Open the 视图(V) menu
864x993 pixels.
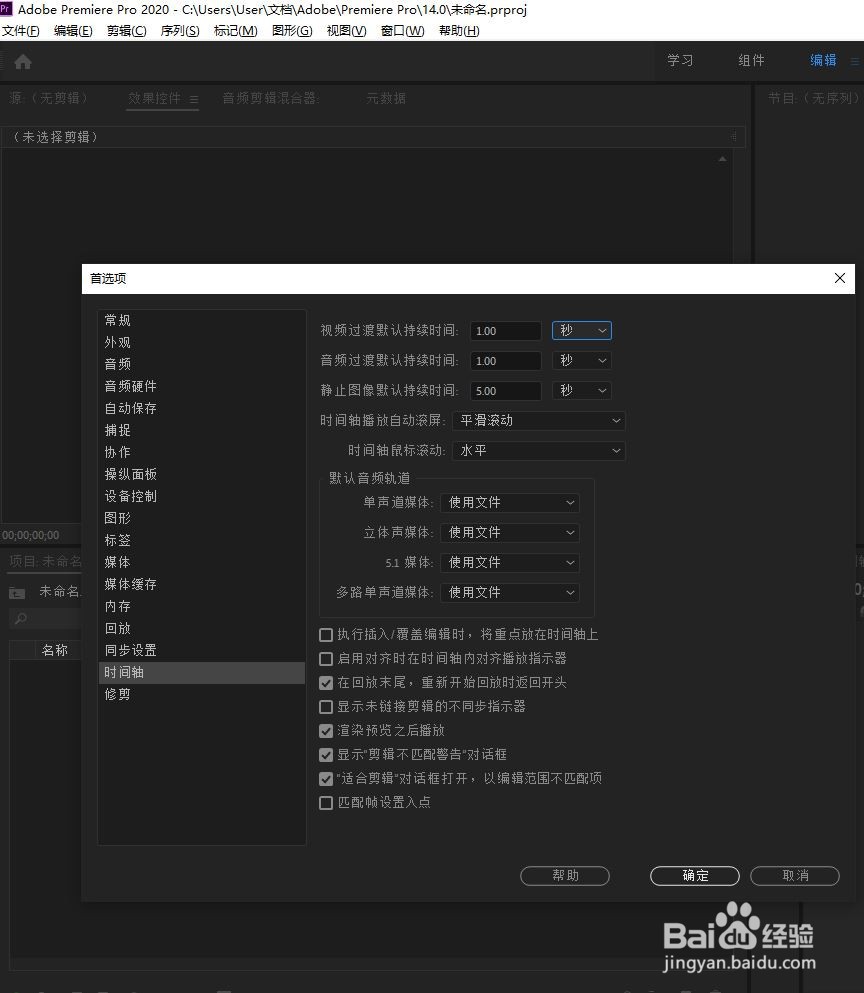tap(346, 30)
